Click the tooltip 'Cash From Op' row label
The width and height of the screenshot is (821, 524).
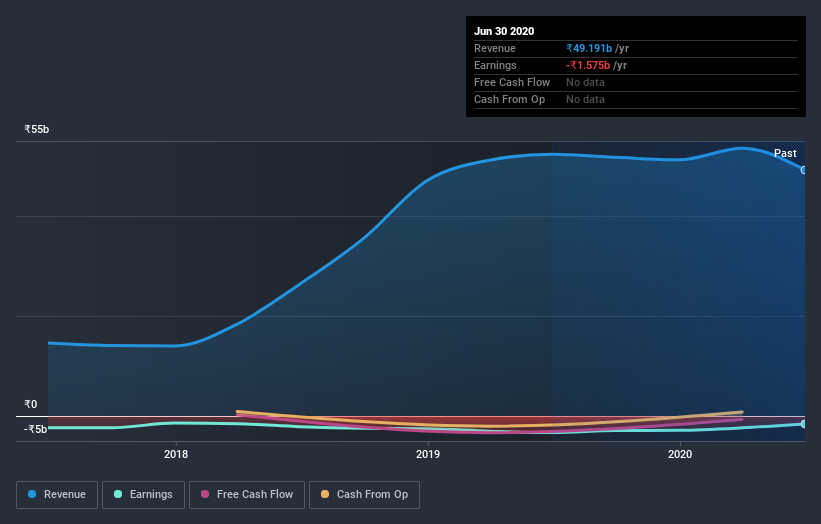click(509, 99)
